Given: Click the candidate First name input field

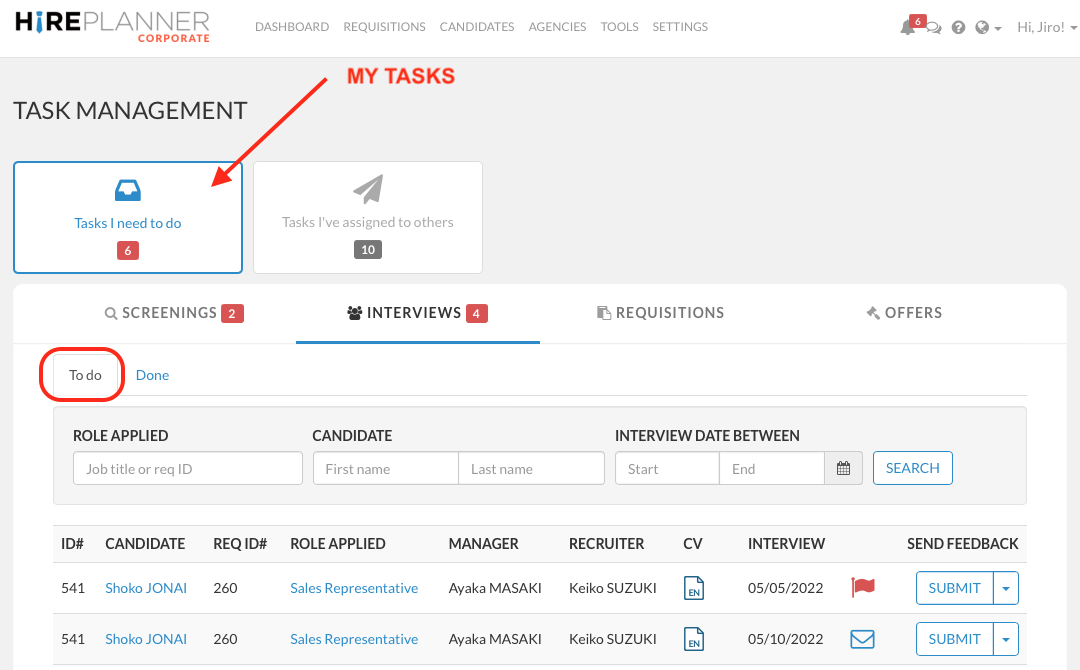Looking at the screenshot, I should [385, 467].
